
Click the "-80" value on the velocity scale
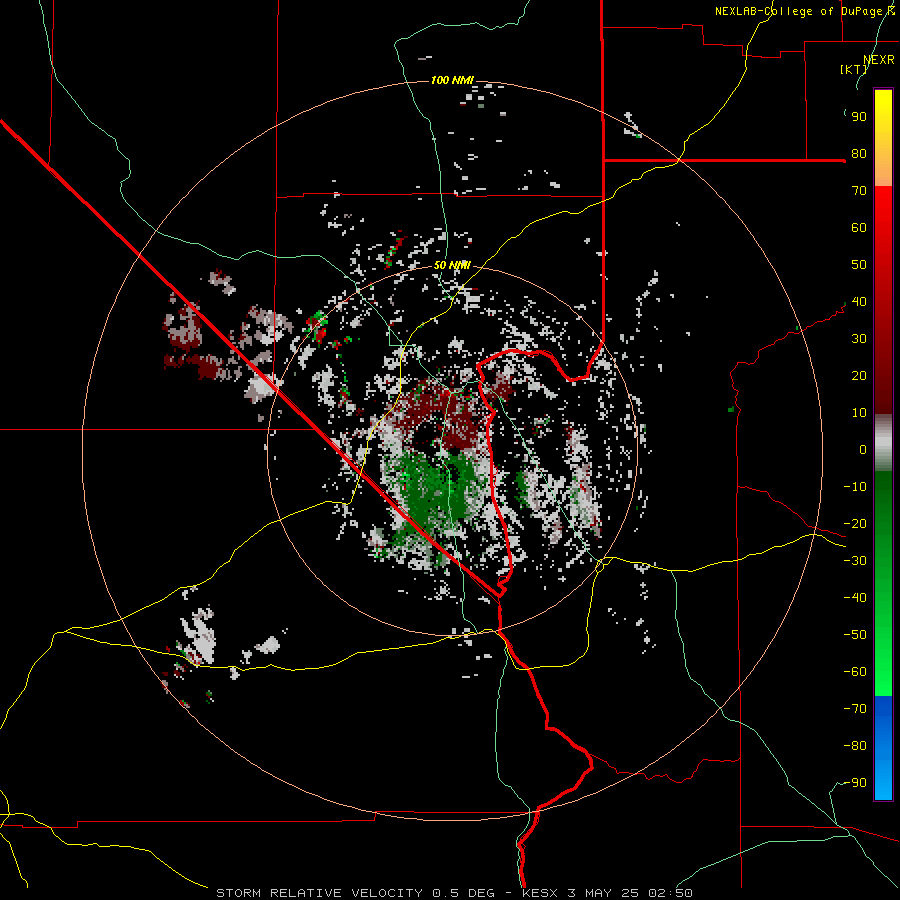(x=855, y=746)
